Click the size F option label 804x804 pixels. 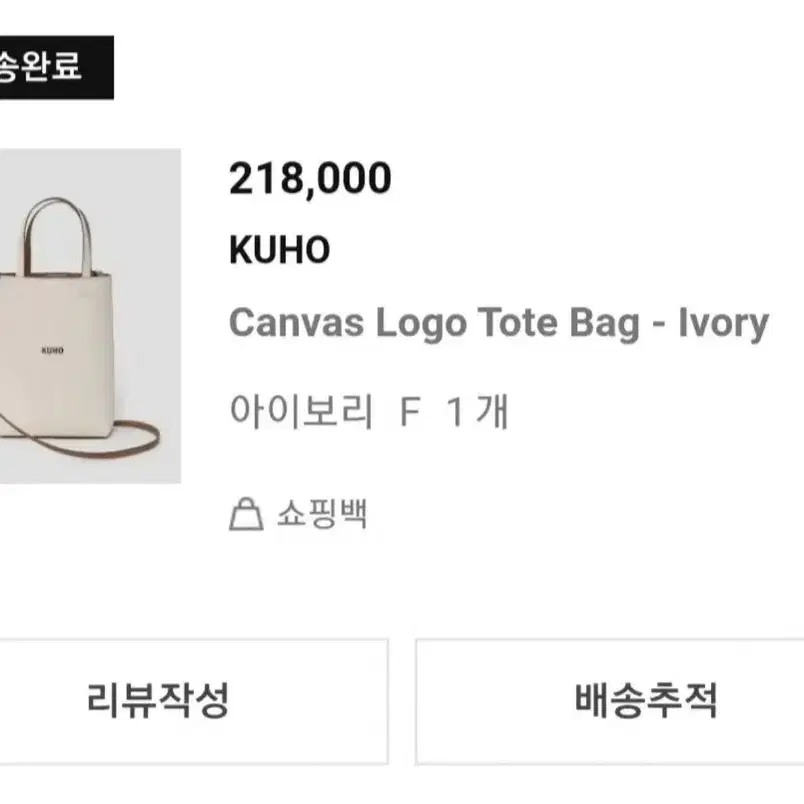click(411, 412)
